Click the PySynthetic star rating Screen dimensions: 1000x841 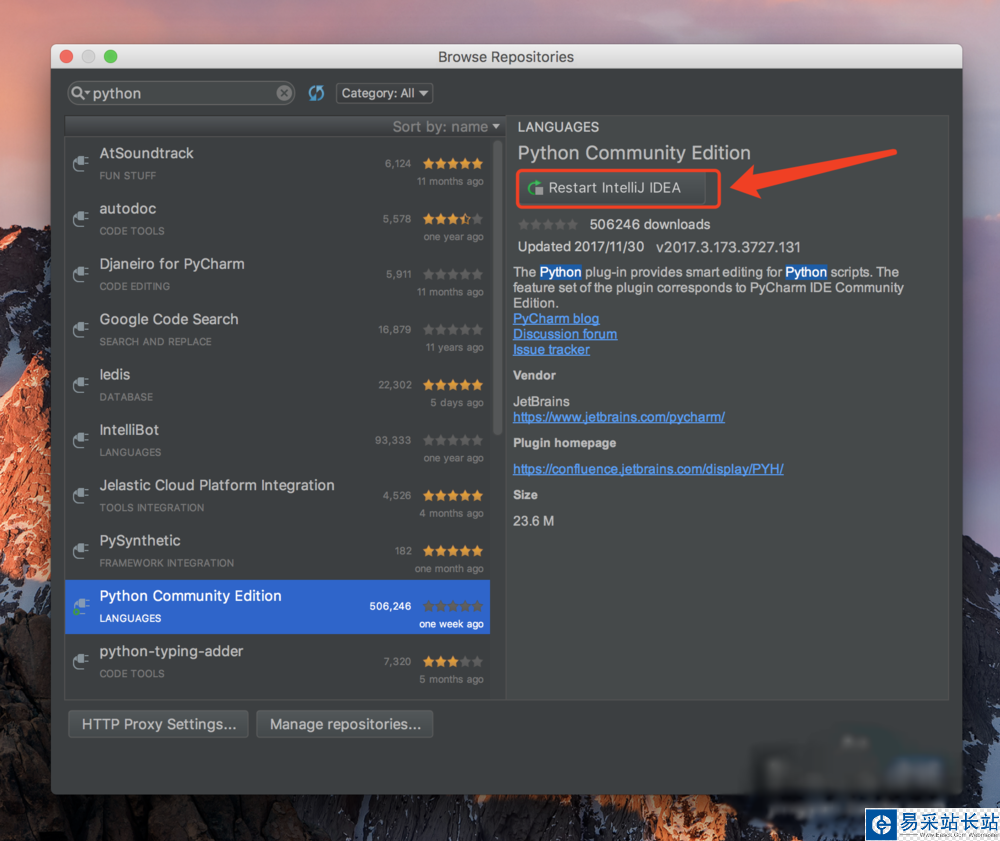(453, 551)
